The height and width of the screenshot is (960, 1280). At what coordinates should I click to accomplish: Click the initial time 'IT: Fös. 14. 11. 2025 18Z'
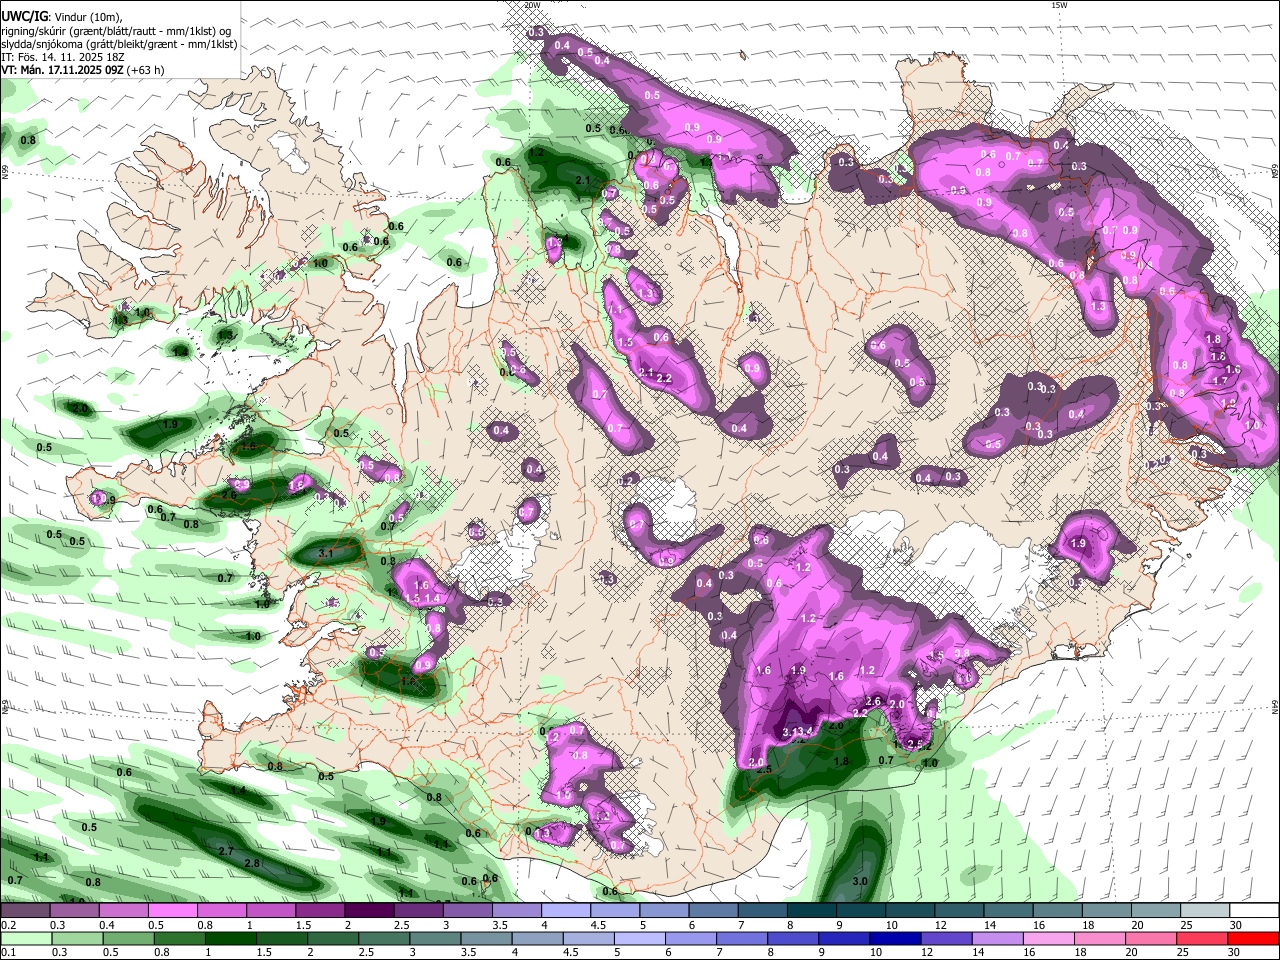(x=63, y=57)
